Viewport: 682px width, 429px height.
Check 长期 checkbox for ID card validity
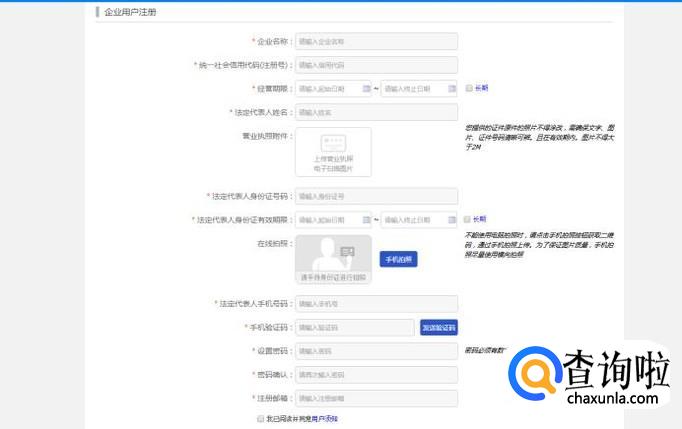[468, 219]
